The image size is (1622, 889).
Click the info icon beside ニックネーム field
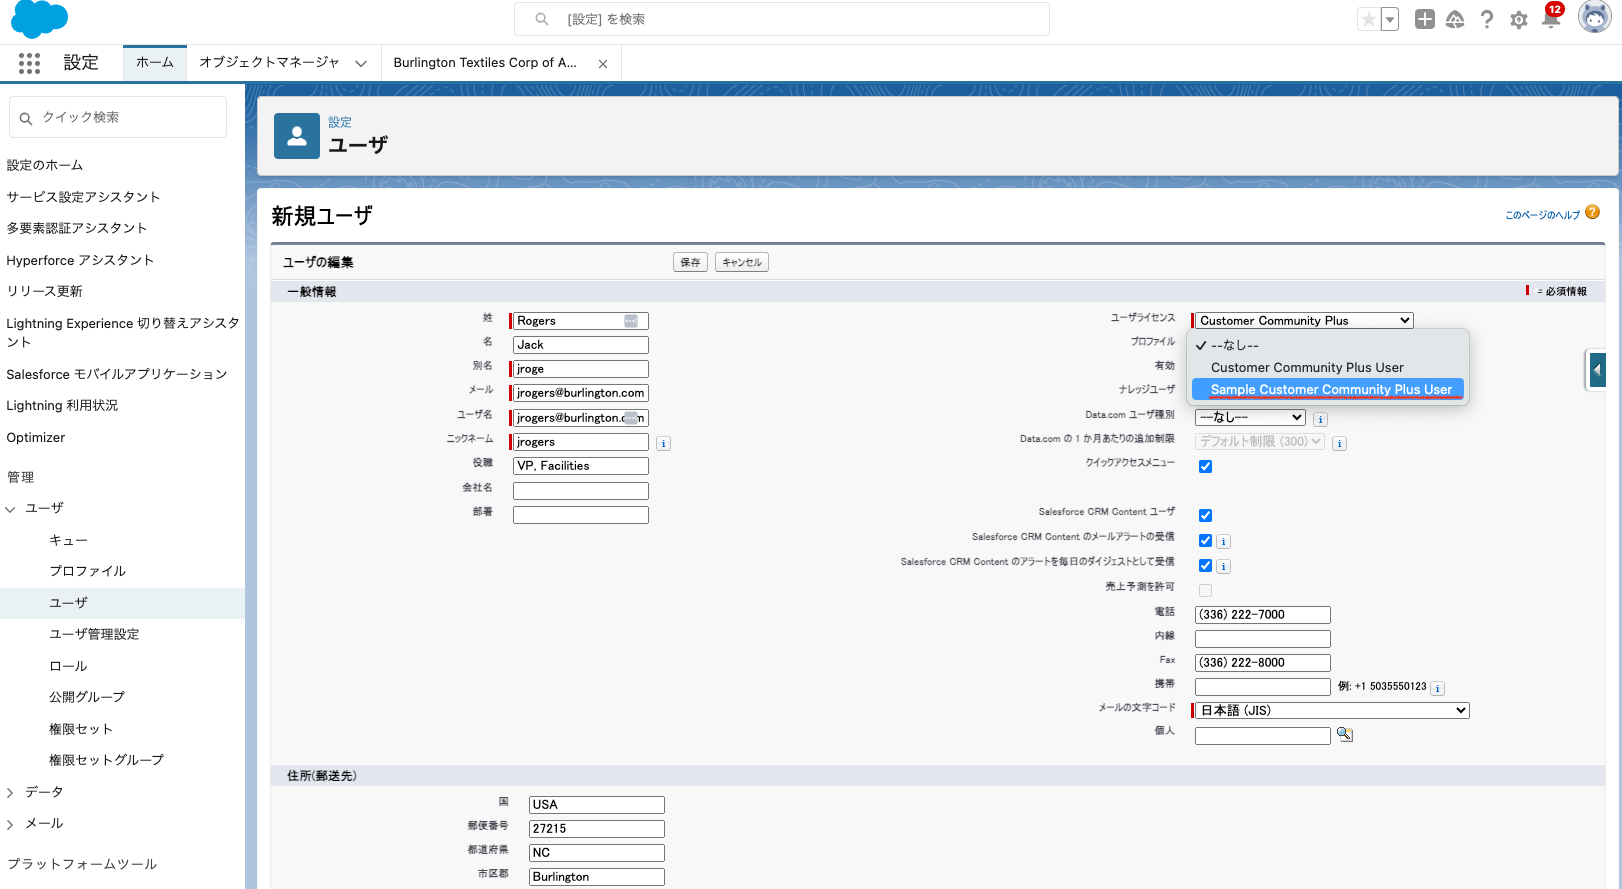(663, 443)
